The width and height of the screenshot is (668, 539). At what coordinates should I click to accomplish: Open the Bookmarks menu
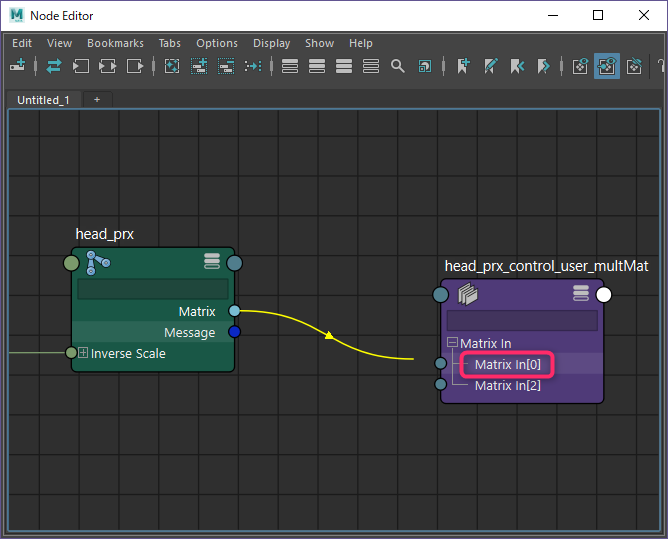(115, 43)
